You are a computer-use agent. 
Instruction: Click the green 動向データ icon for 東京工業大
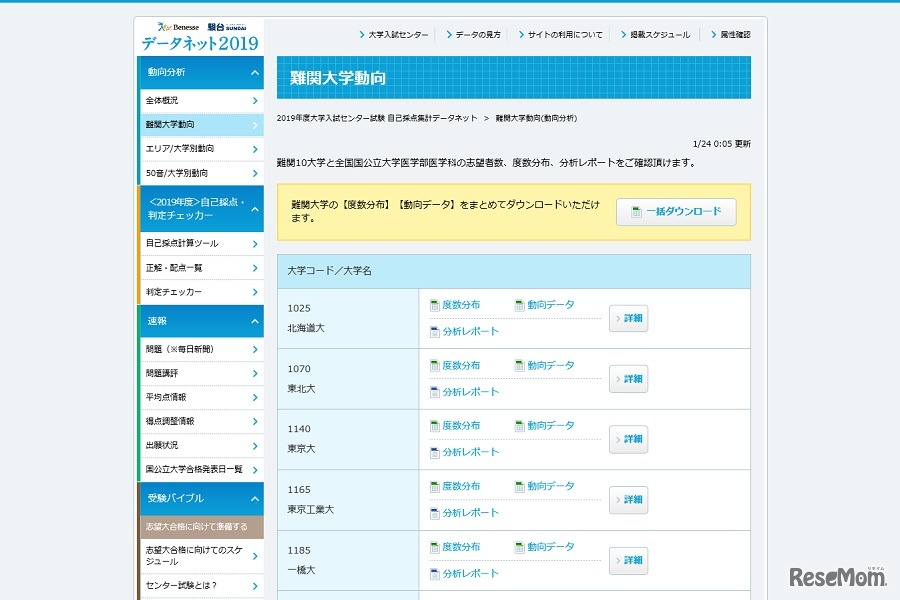click(x=518, y=486)
